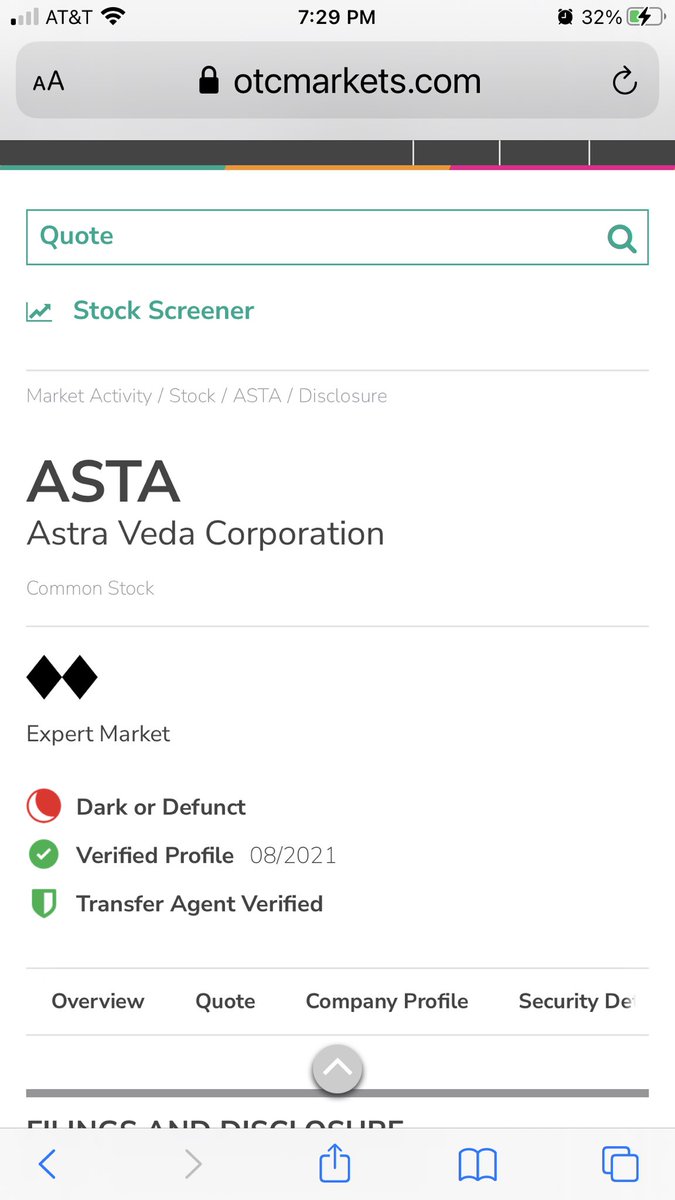This screenshot has height=1200, width=675.
Task: Reload the page with the refresh icon
Action: coord(625,81)
